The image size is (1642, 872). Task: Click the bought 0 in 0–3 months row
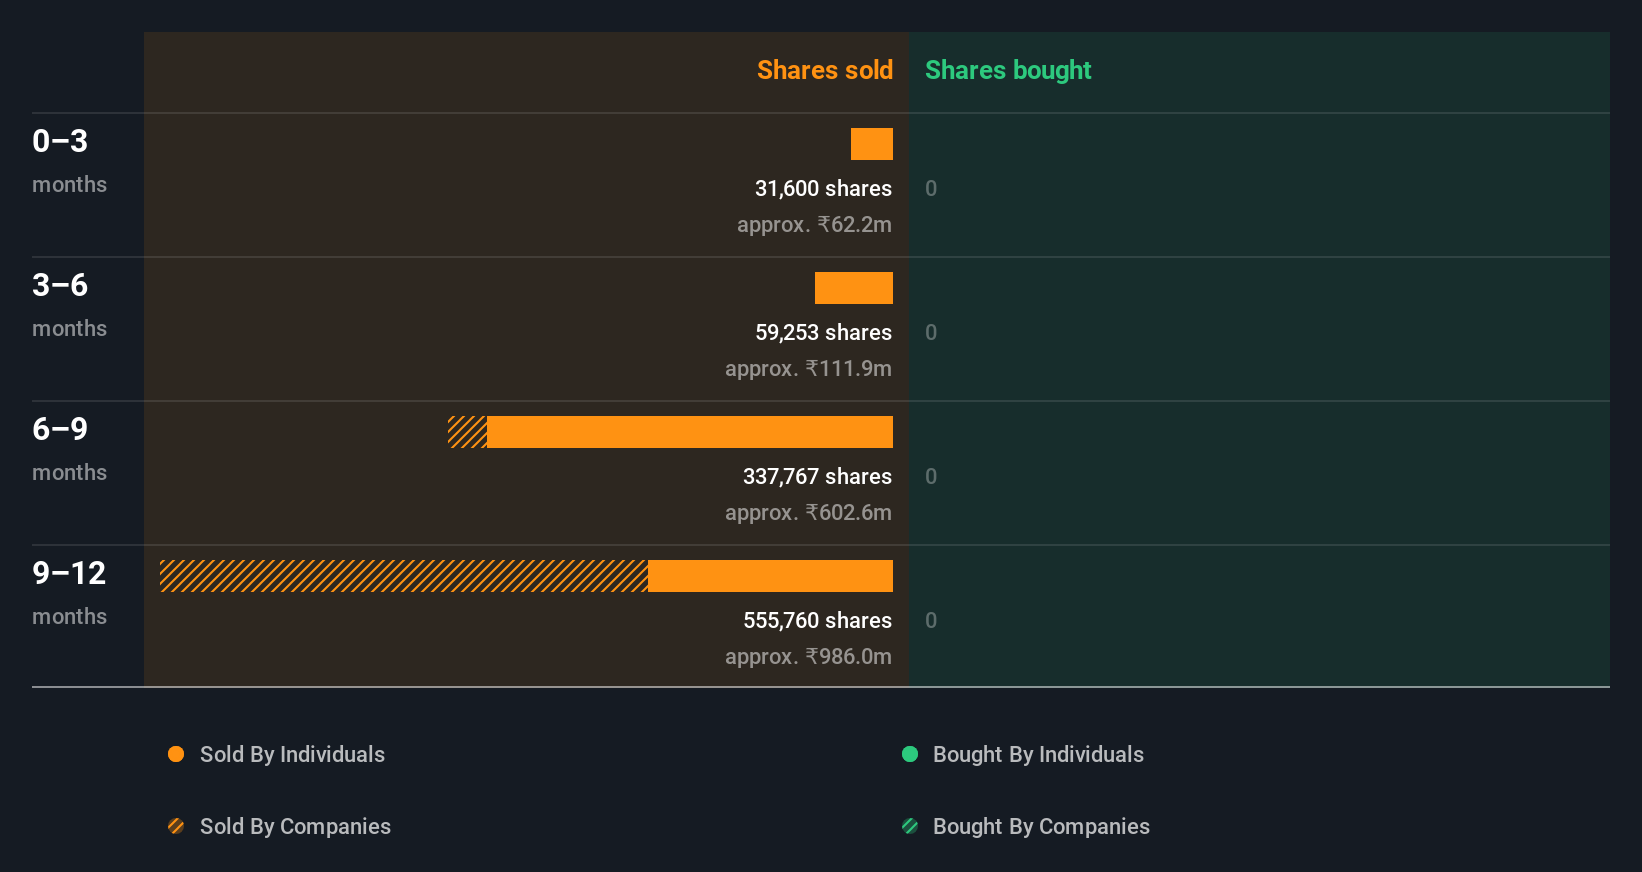(x=931, y=188)
